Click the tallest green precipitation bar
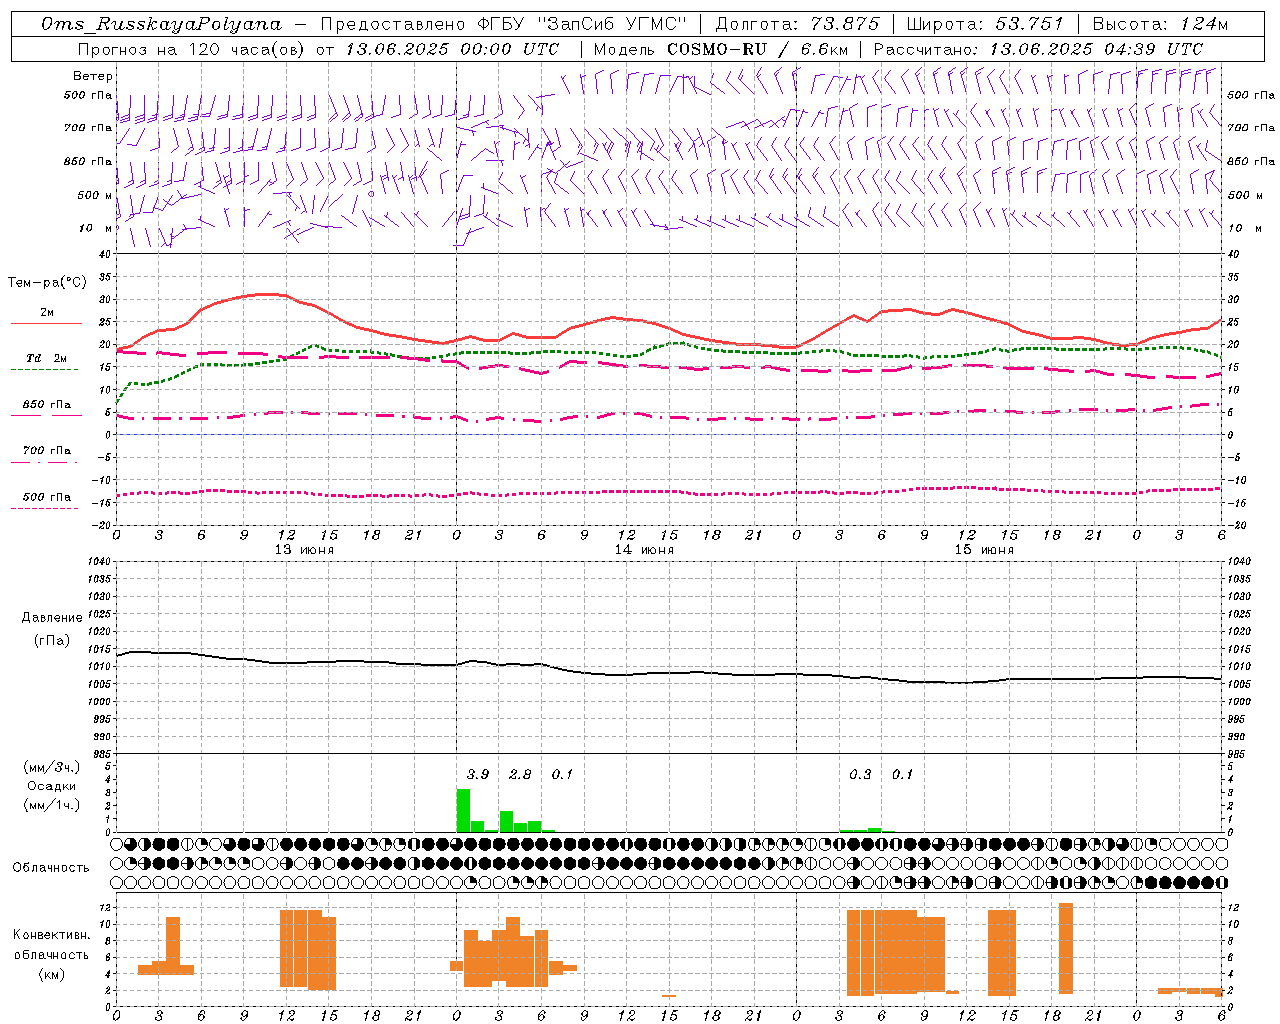 point(463,810)
